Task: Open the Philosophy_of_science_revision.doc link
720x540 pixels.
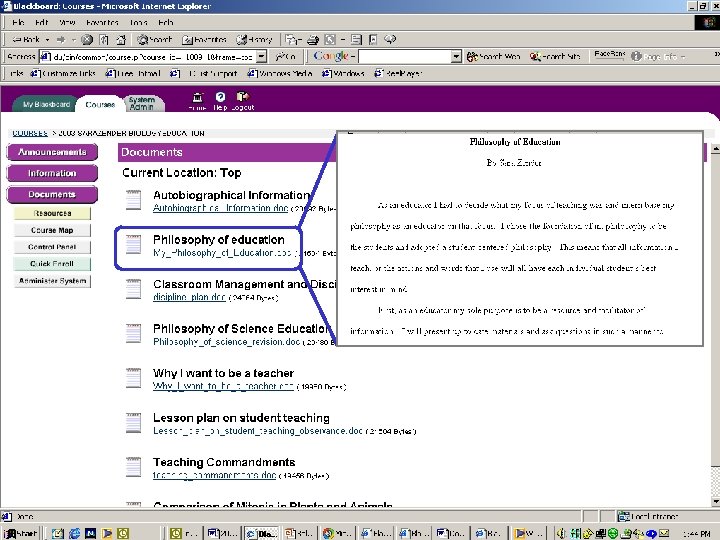Action: [x=226, y=342]
